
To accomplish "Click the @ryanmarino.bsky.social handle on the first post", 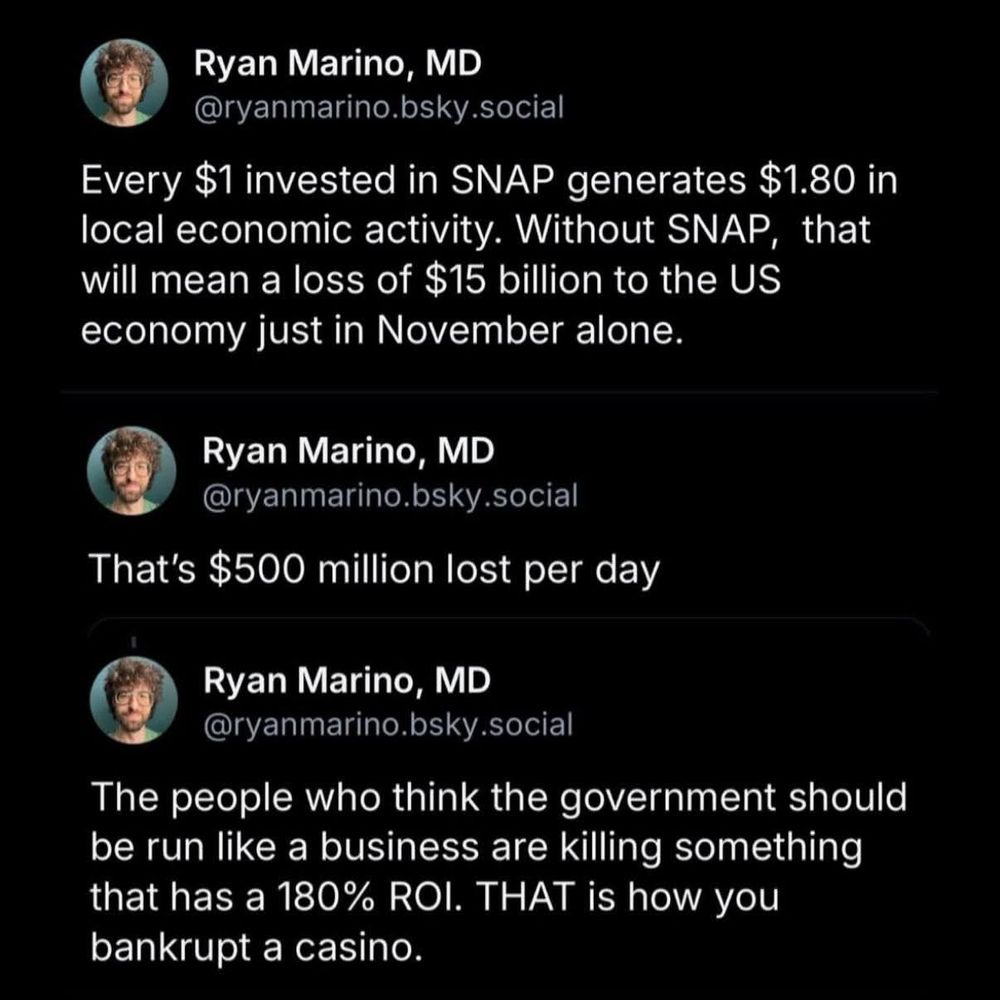I will (378, 106).
